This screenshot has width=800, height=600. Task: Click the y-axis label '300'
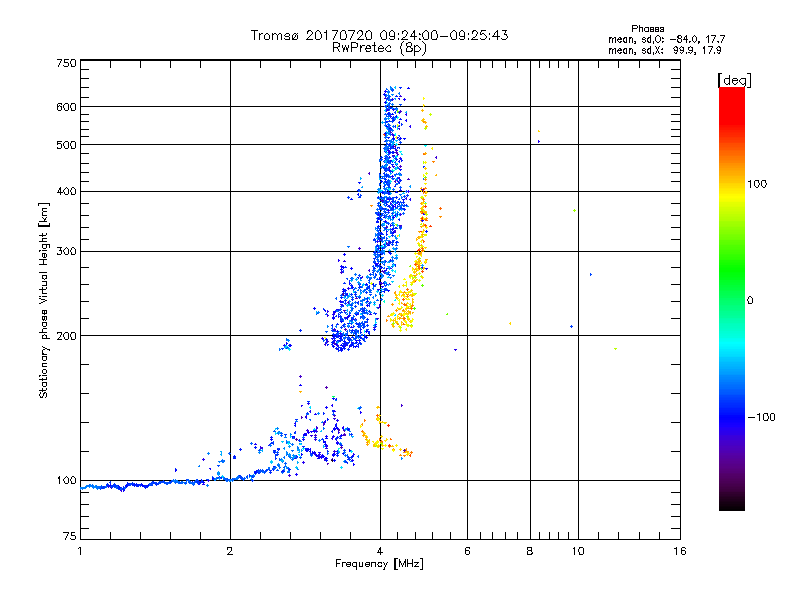point(66,252)
